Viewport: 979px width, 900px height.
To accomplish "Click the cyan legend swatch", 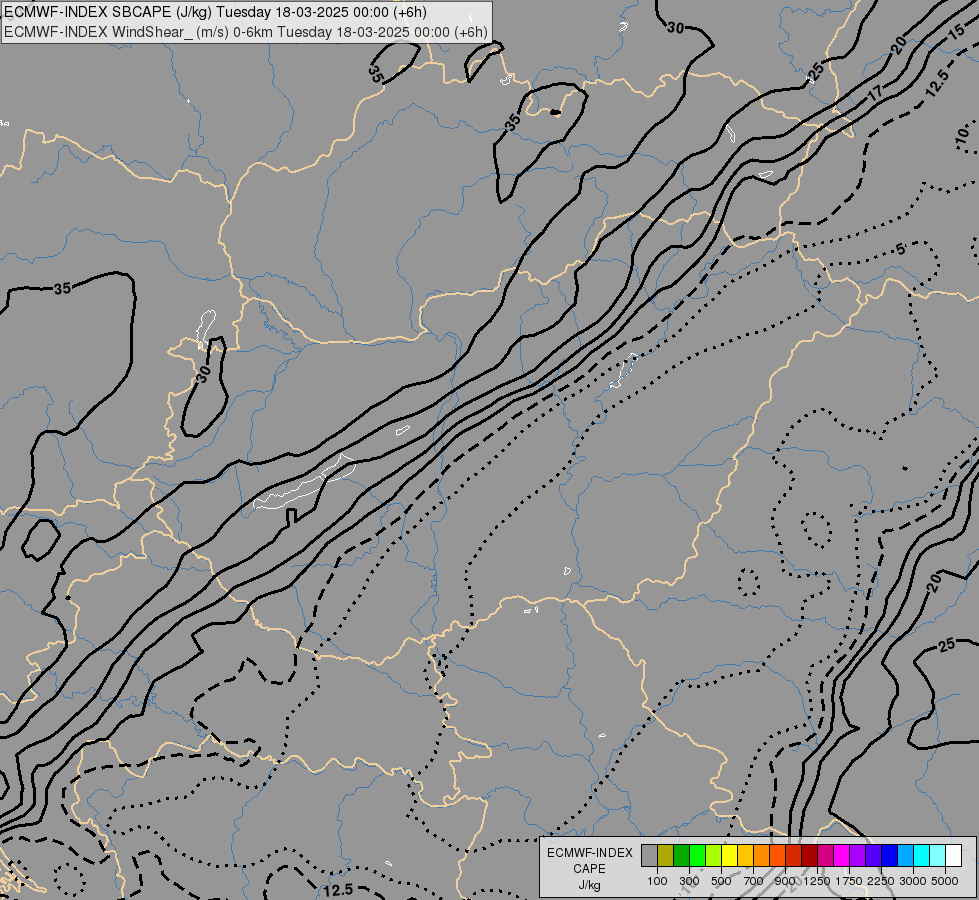I will coord(921,856).
